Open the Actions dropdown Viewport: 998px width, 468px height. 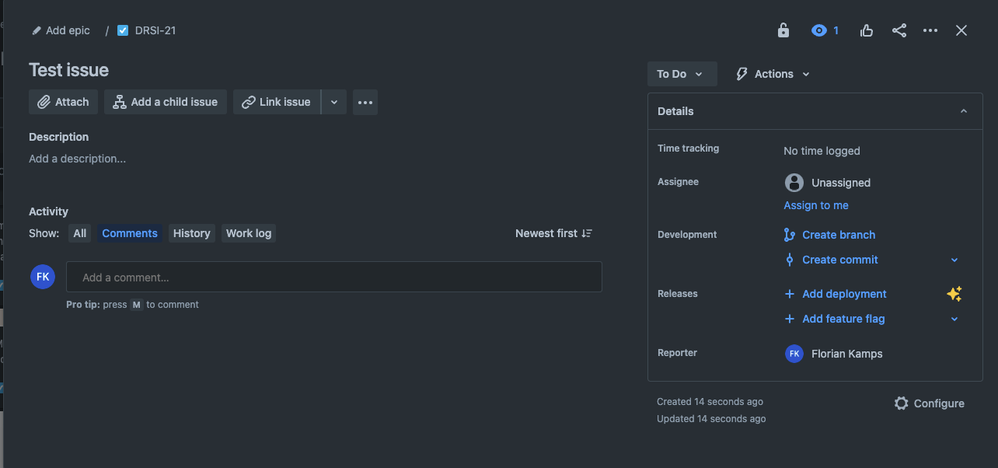tap(773, 74)
